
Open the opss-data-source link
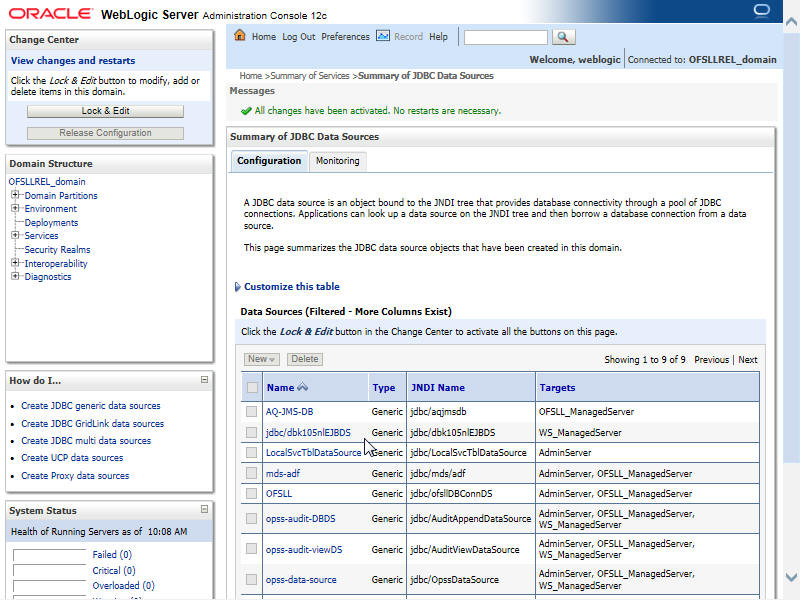[x=301, y=580]
